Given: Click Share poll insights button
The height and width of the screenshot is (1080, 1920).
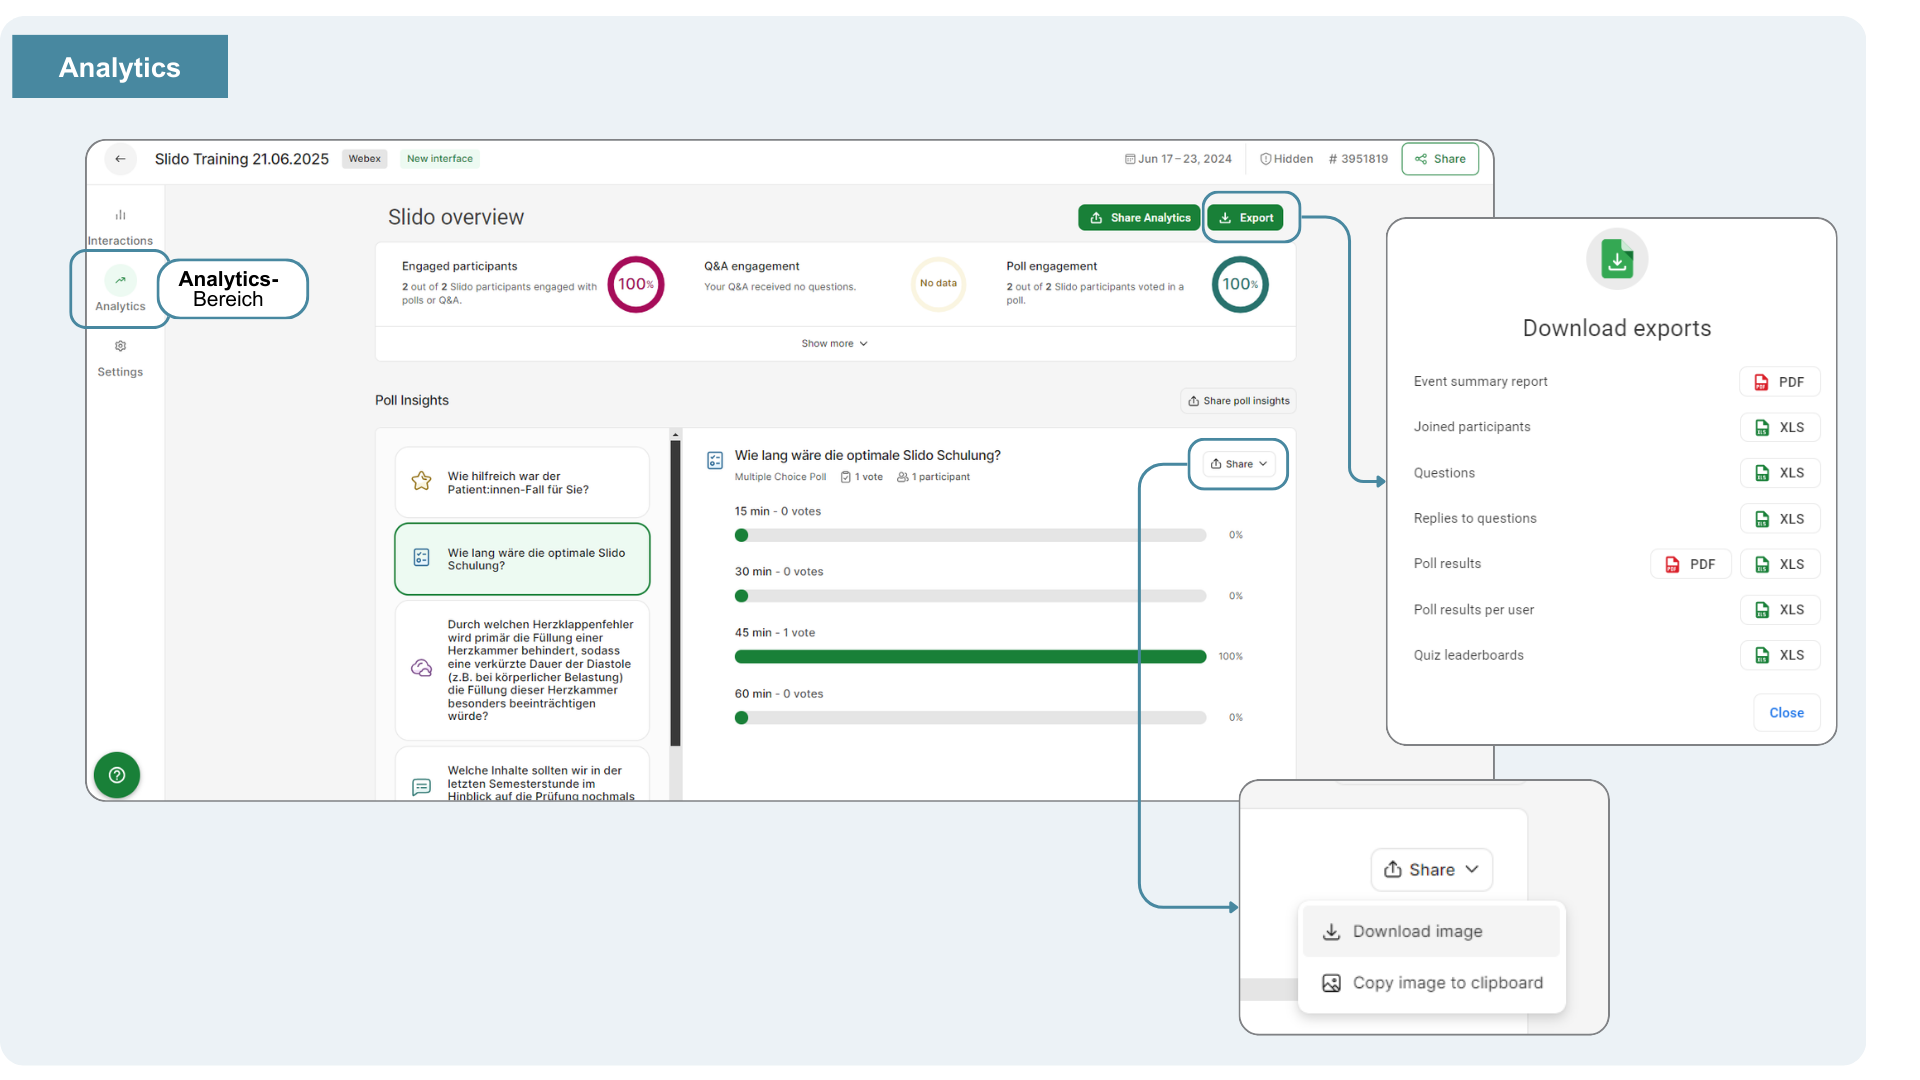Looking at the screenshot, I should 1238,401.
